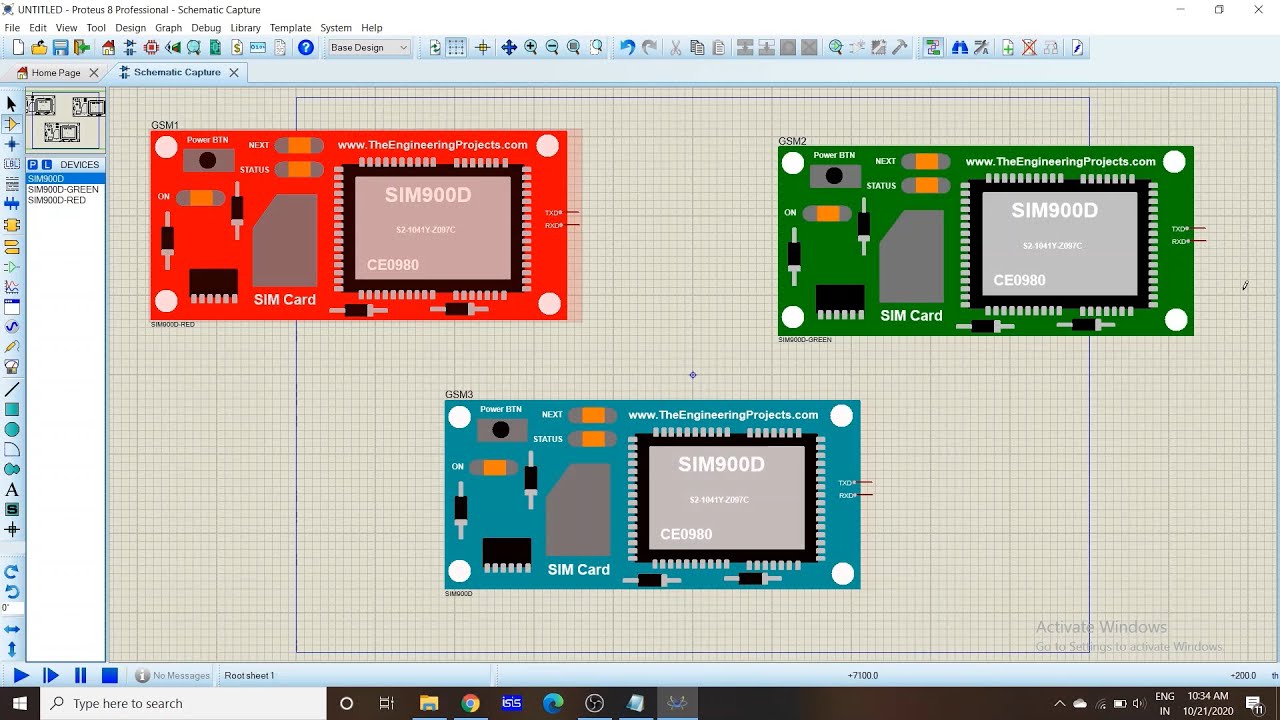Step the simulation forward one frame
The height and width of the screenshot is (720, 1280).
click(51, 676)
